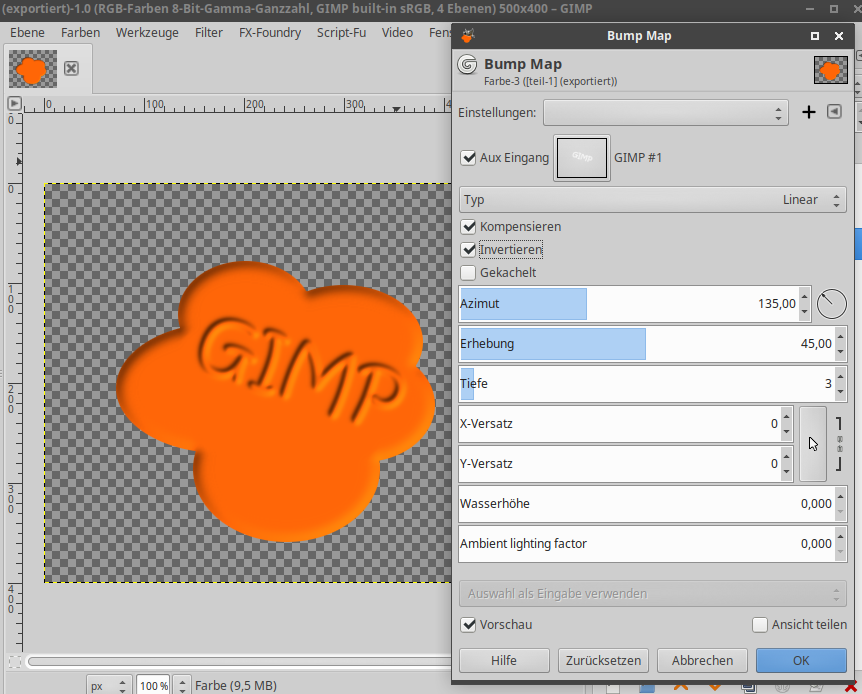
Task: Click the plus icon to save settings preset
Action: [x=809, y=113]
